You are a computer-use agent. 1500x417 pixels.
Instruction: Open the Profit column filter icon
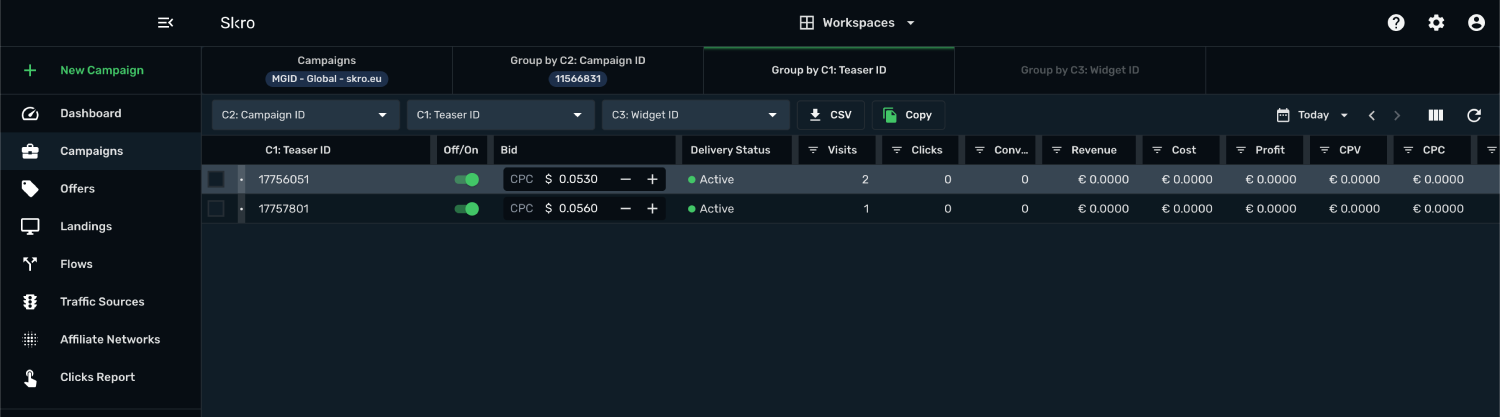click(1240, 150)
